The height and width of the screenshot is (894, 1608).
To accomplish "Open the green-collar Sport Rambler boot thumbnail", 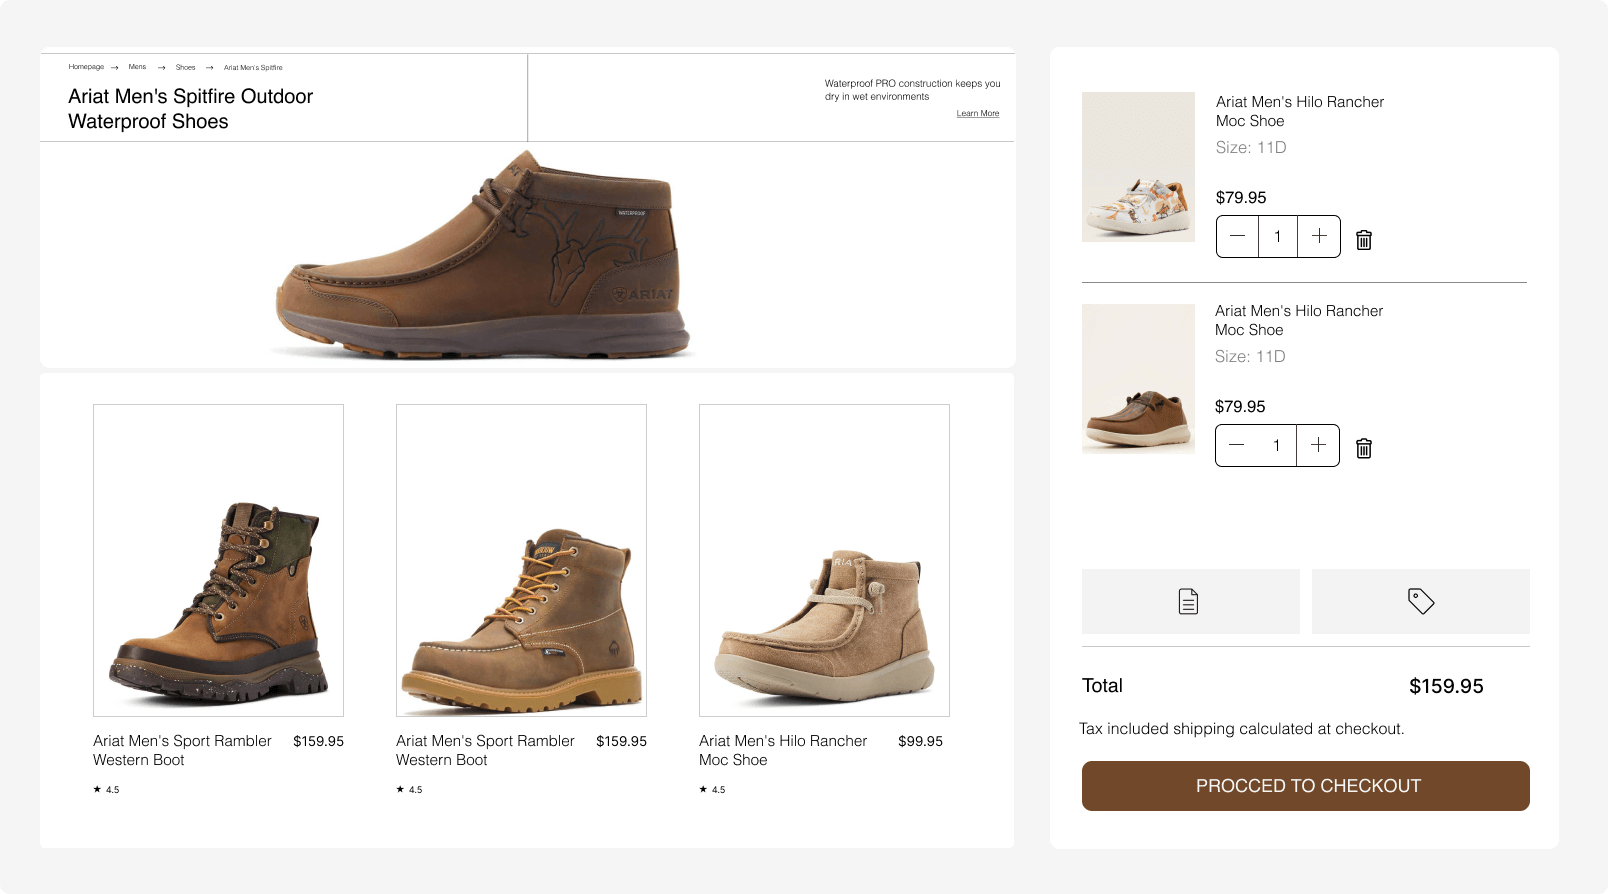I will [x=218, y=560].
